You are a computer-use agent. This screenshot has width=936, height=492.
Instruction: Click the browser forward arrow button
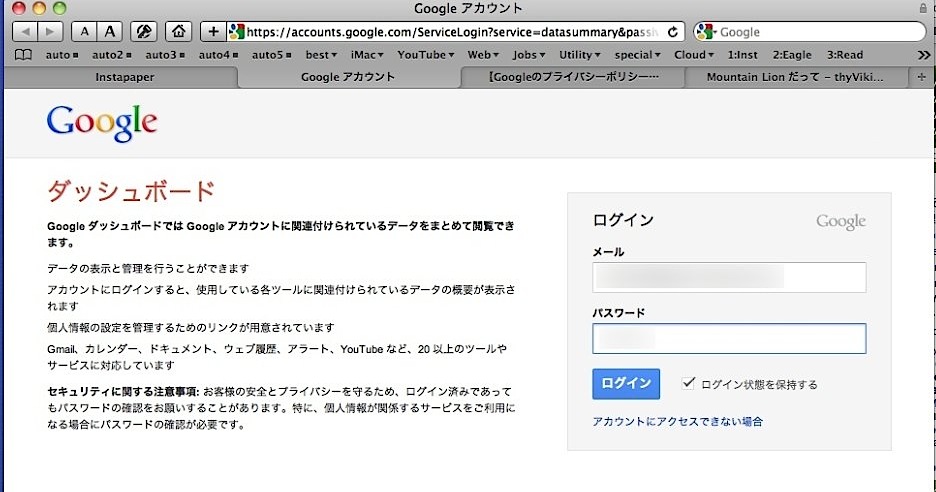pyautogui.click(x=49, y=32)
